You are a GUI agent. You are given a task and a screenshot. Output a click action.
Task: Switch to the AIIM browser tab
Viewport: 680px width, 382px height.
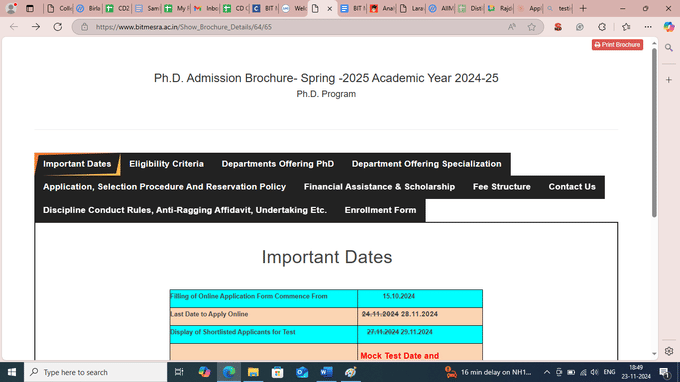(441, 8)
